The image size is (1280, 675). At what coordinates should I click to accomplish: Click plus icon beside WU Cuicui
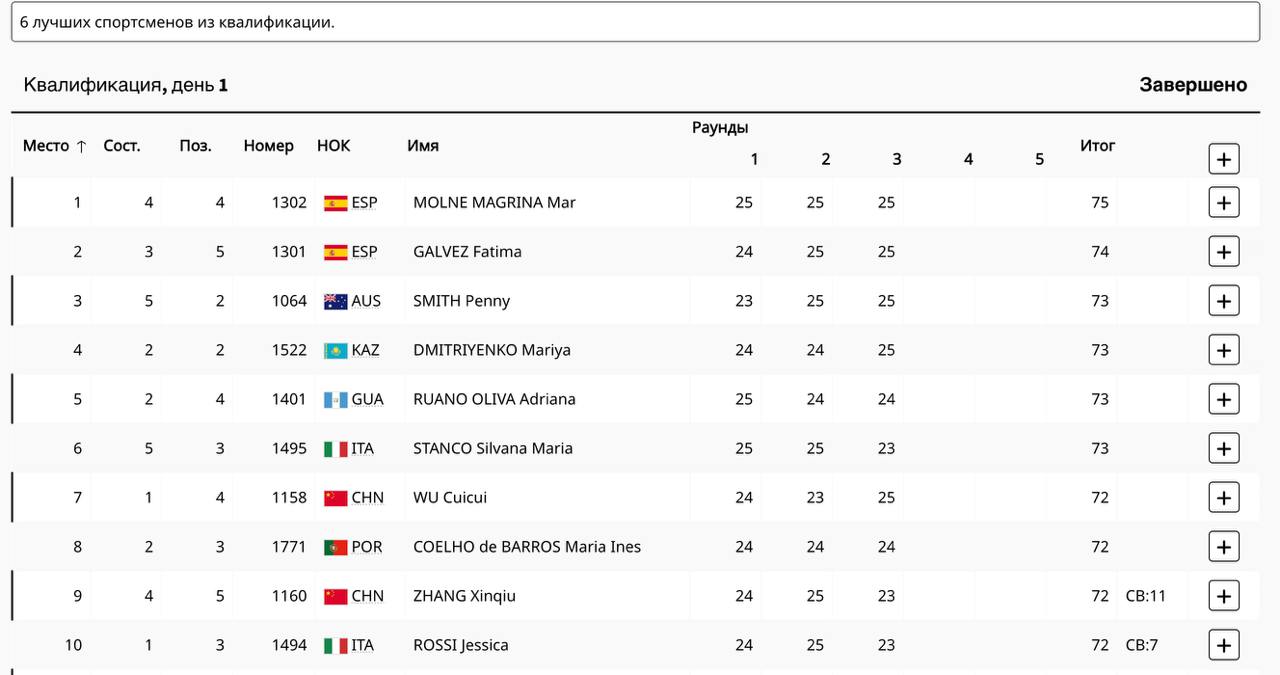pyautogui.click(x=1224, y=497)
